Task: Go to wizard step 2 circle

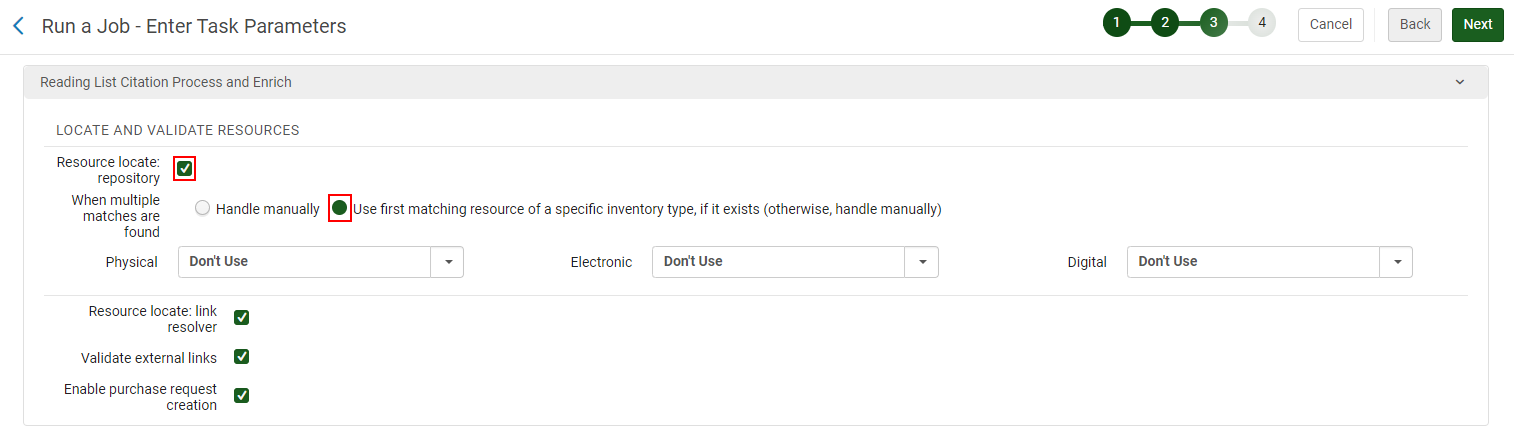Action: pos(1165,23)
